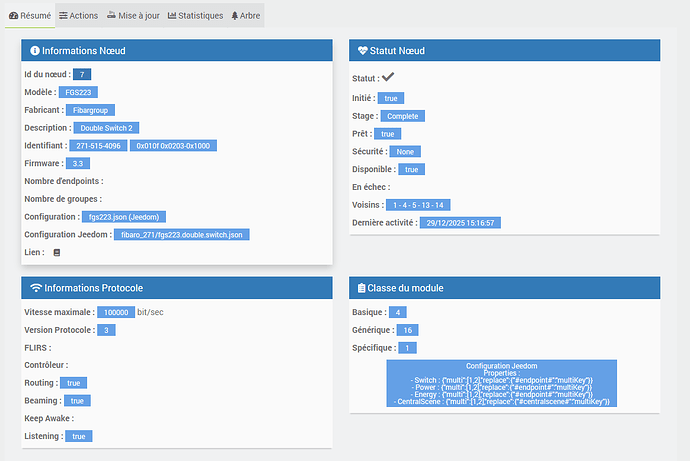The image size is (690, 461).
Task: Click the Basique class value 4
Action: (398, 312)
